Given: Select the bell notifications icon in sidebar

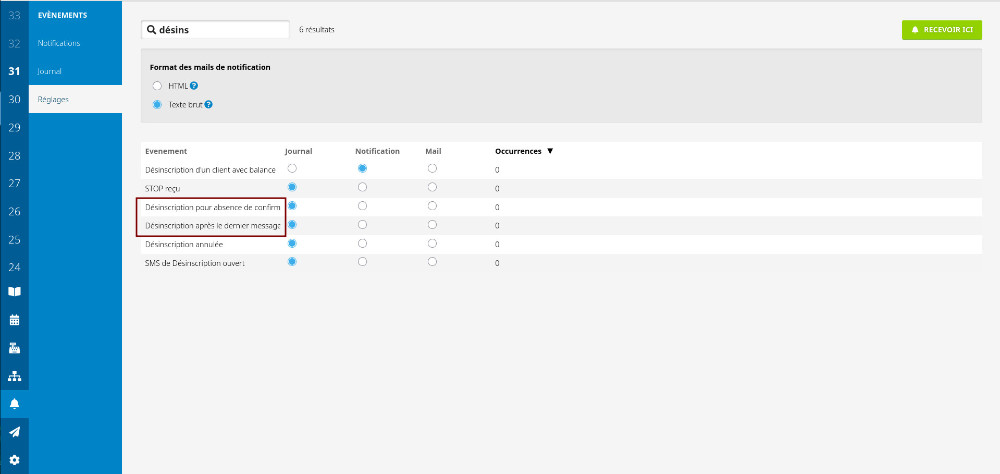Looking at the screenshot, I should pyautogui.click(x=14, y=404).
